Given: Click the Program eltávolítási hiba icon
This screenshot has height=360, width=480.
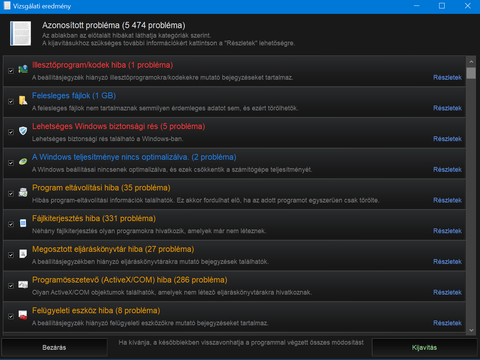Looking at the screenshot, I should click(23, 192).
